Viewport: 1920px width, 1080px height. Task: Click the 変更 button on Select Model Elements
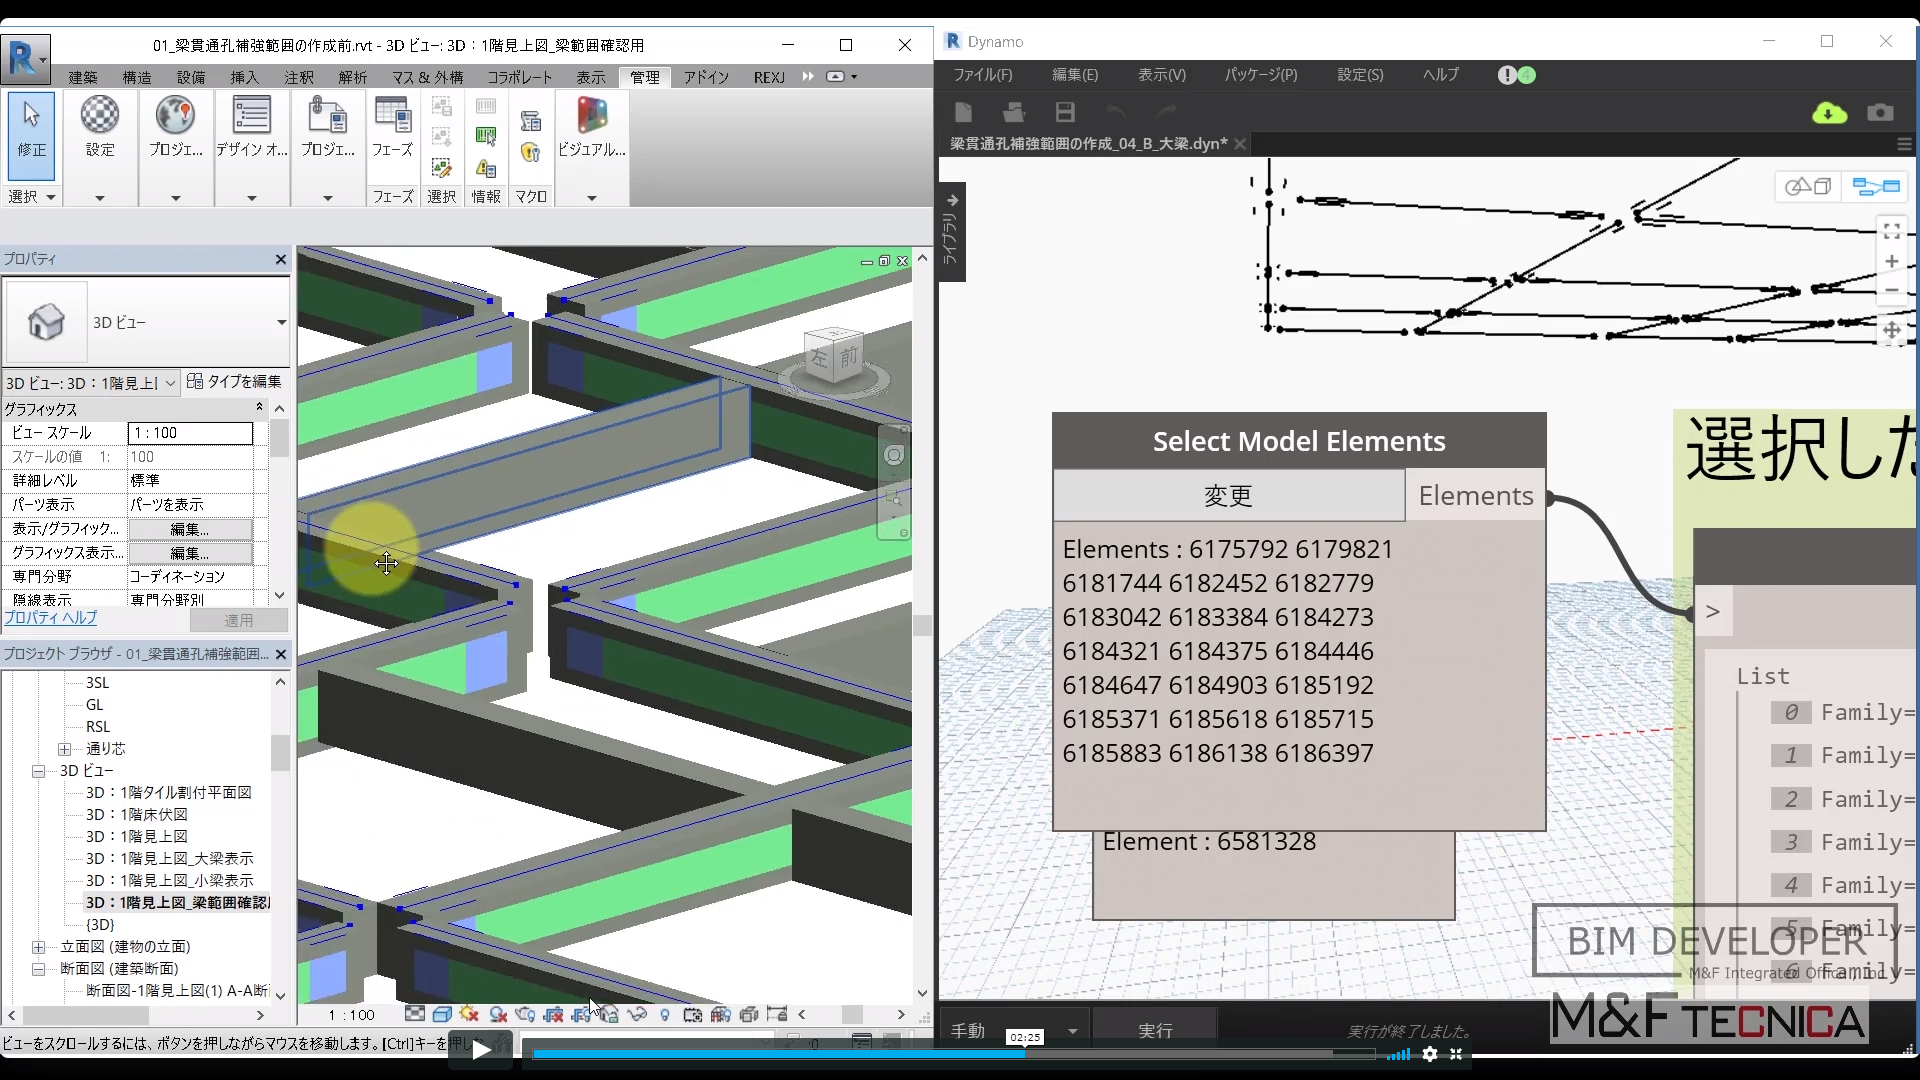[1228, 496]
